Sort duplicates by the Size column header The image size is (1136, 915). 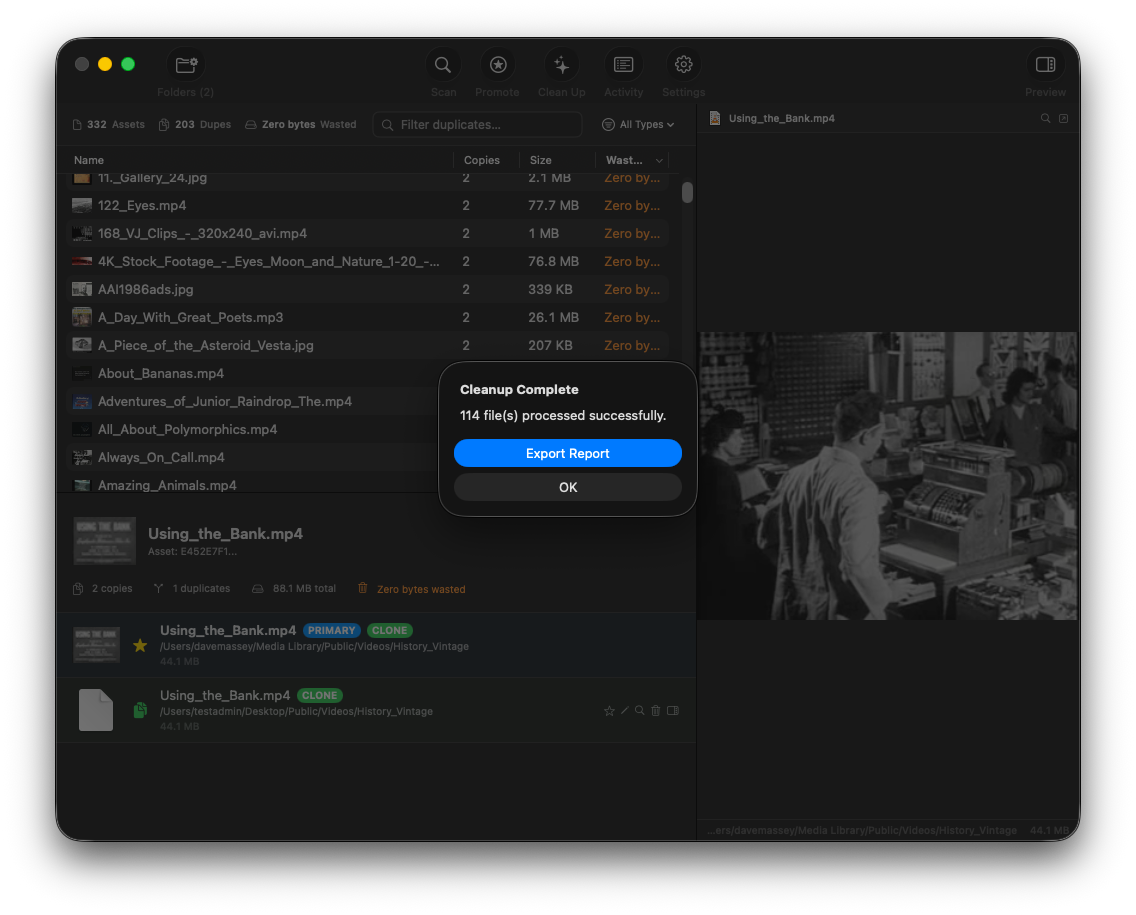[541, 160]
